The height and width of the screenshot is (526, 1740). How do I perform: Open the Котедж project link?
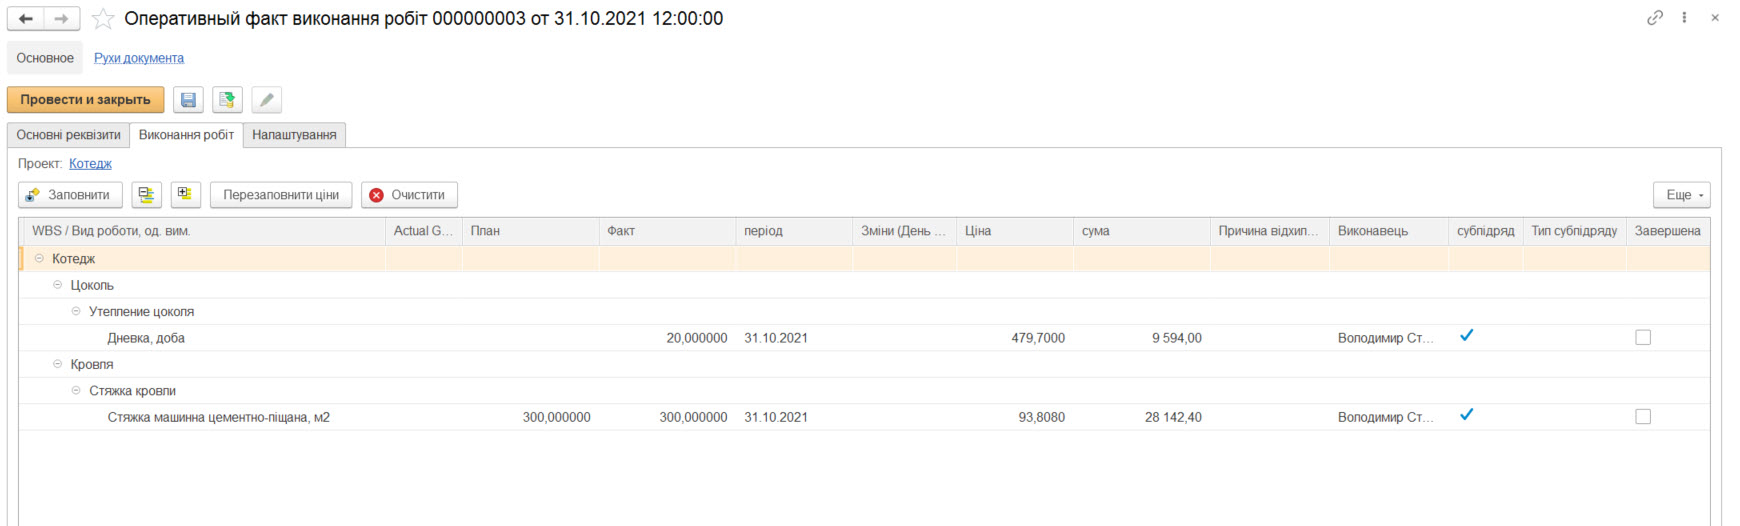pos(90,164)
